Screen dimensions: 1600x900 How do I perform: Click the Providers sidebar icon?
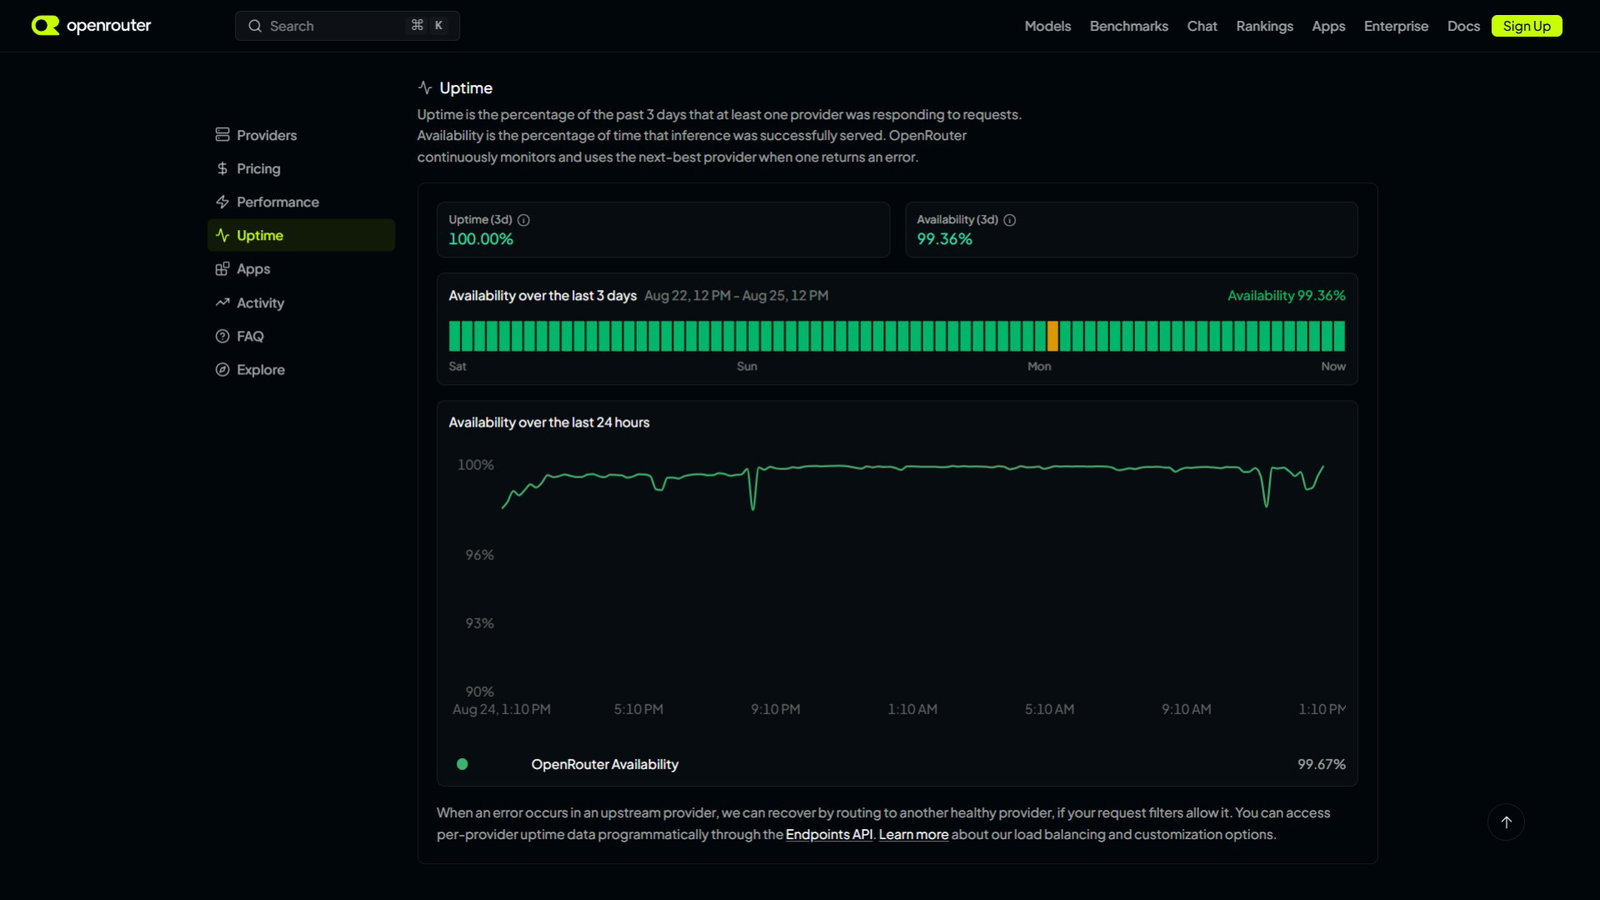pyautogui.click(x=222, y=135)
